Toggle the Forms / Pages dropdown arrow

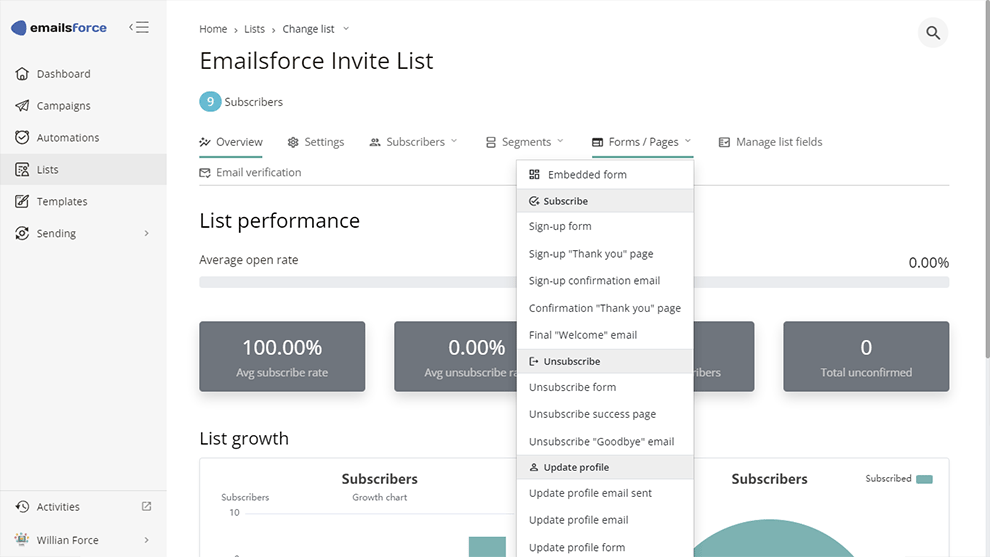coord(688,141)
